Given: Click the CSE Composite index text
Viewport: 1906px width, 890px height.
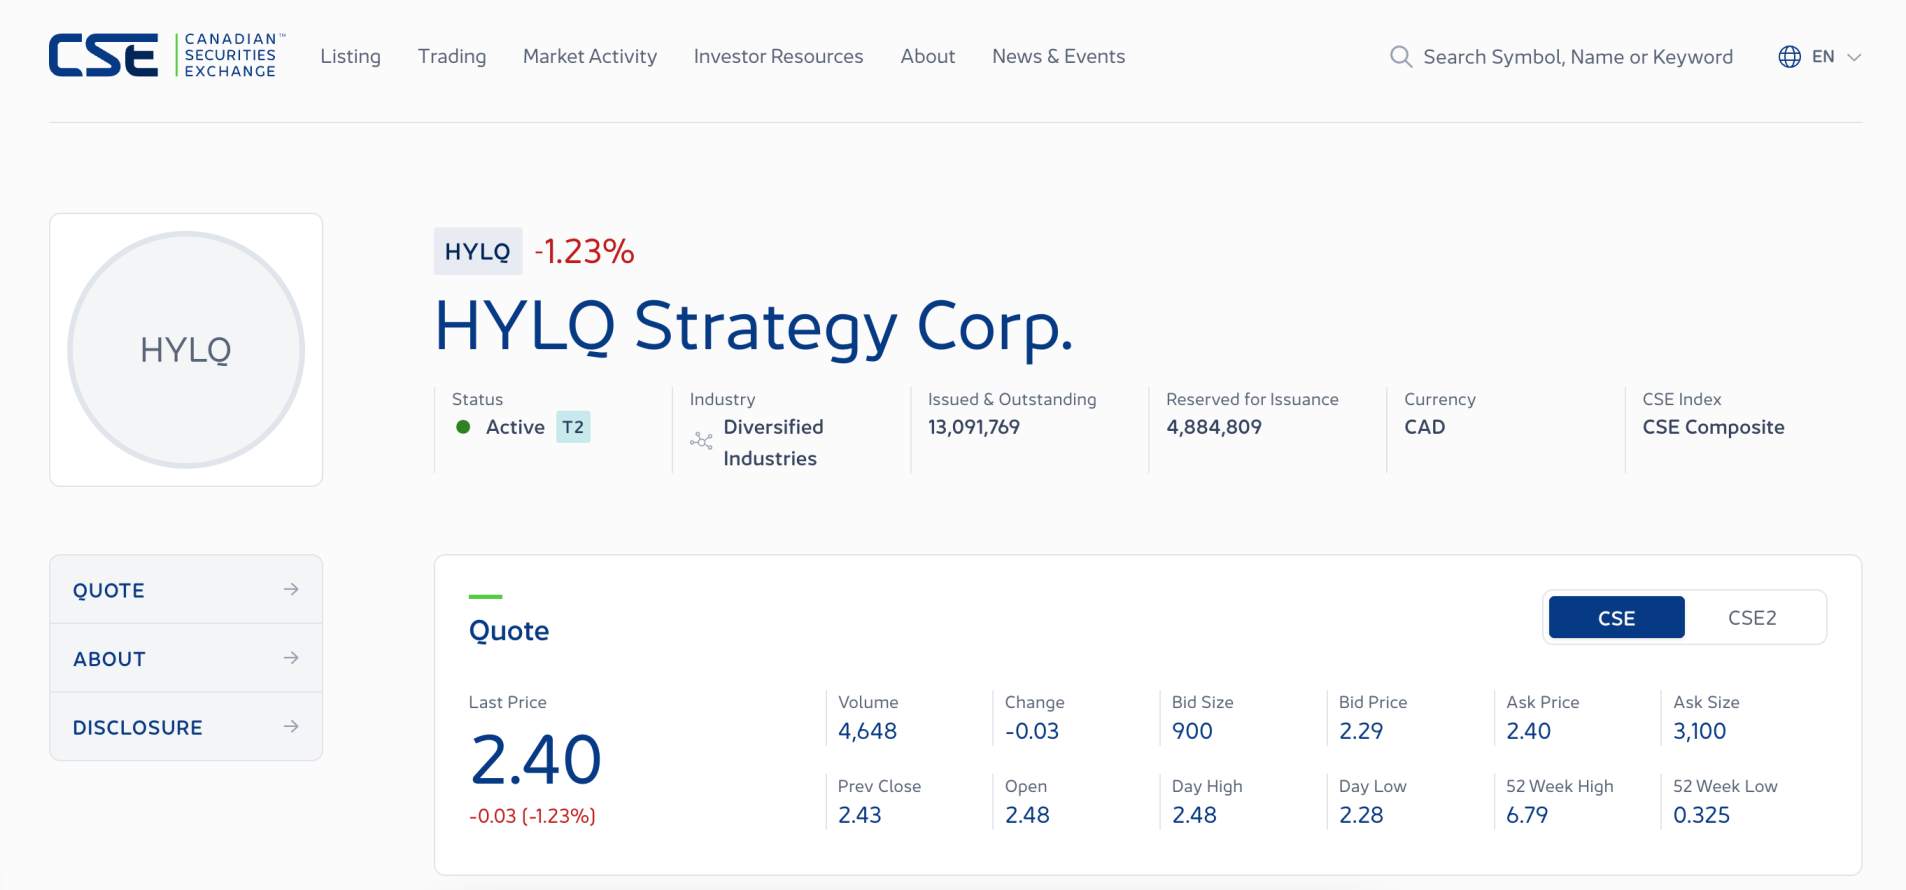Looking at the screenshot, I should (1713, 427).
